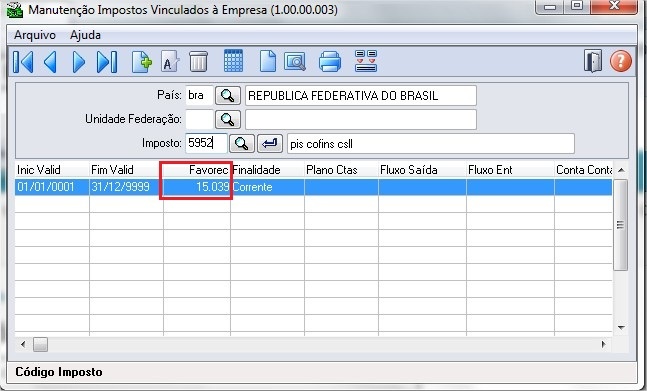This screenshot has height=391, width=647.
Task: Click the Fim Valid column header
Action: (126, 170)
